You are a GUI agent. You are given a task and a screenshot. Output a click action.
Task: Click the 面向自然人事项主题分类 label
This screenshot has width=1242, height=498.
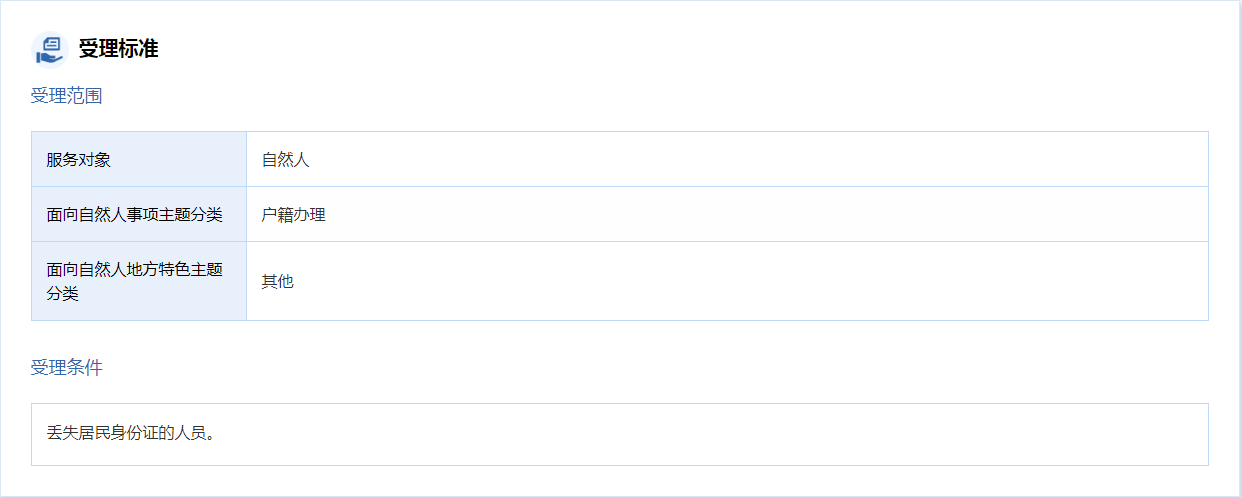(134, 214)
